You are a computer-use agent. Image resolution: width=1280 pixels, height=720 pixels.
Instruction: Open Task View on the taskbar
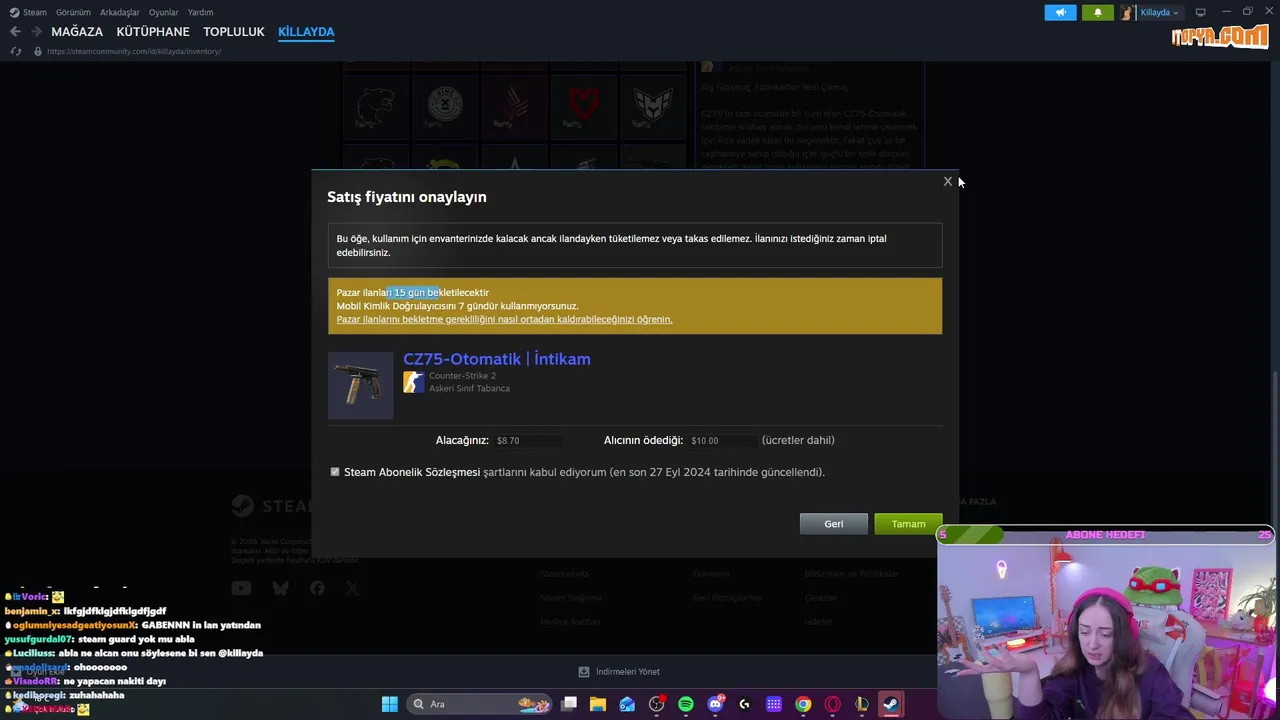coord(569,704)
